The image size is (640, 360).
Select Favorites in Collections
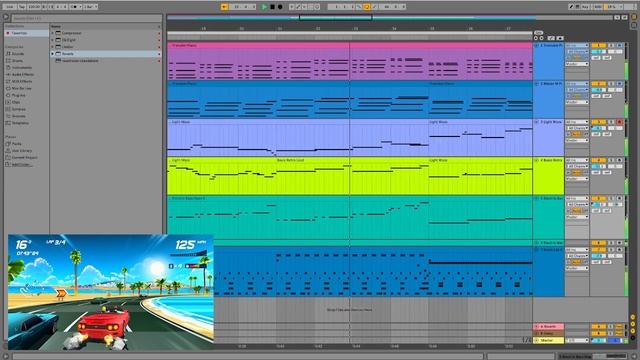coord(26,33)
